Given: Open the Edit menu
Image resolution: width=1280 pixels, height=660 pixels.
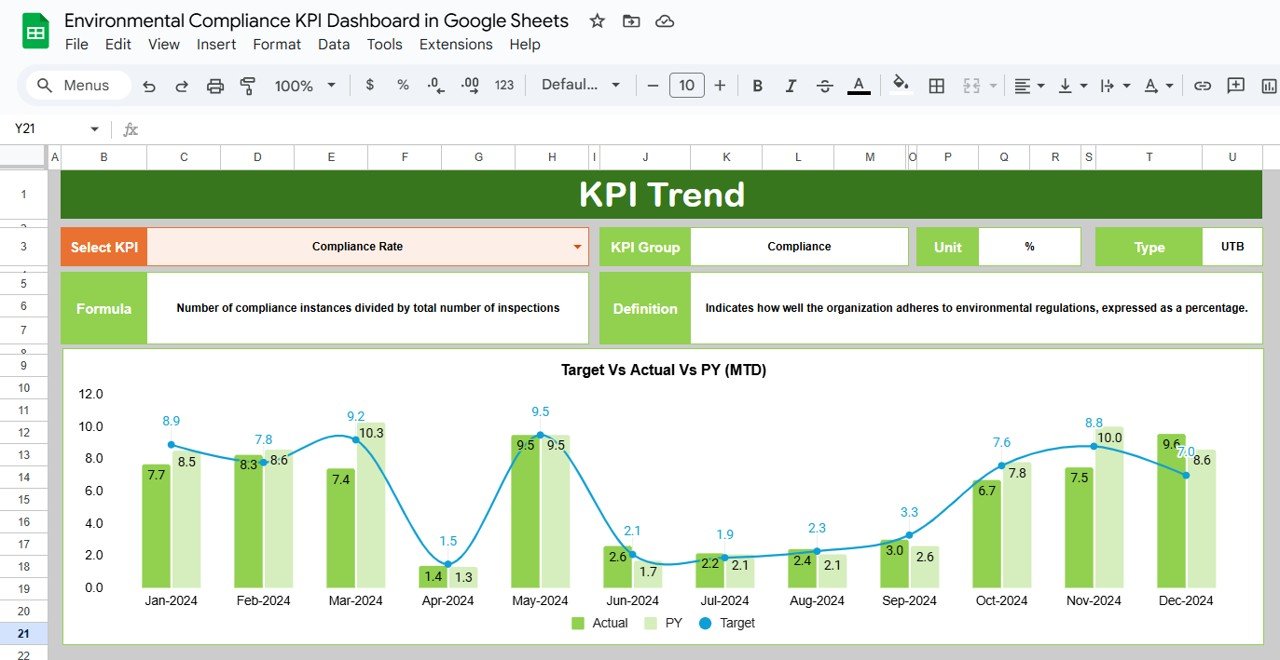Looking at the screenshot, I should pyautogui.click(x=118, y=44).
